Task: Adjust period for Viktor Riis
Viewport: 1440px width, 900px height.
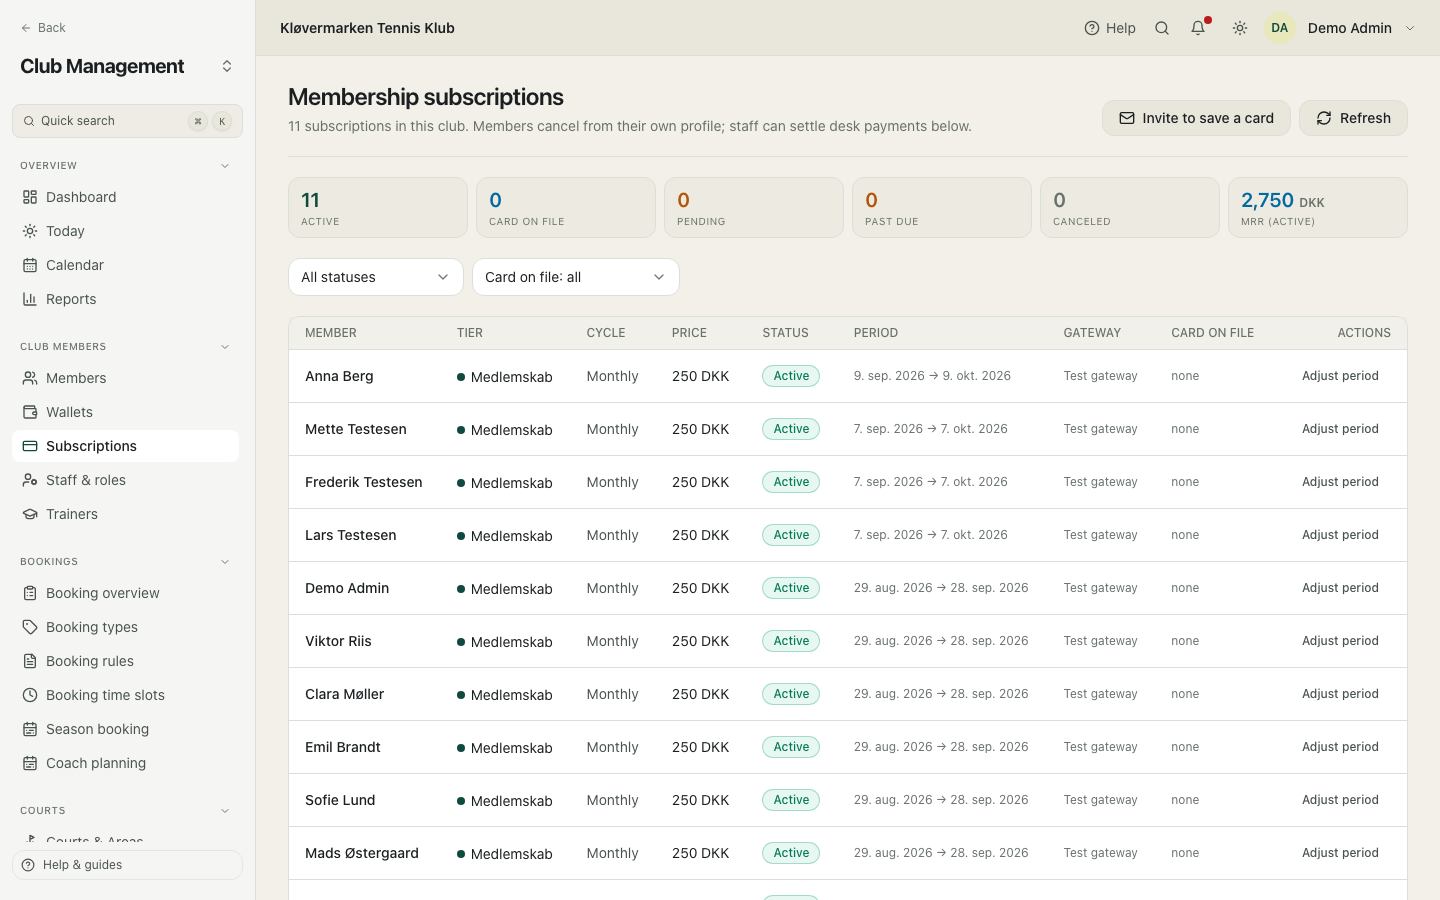Action: click(1340, 641)
